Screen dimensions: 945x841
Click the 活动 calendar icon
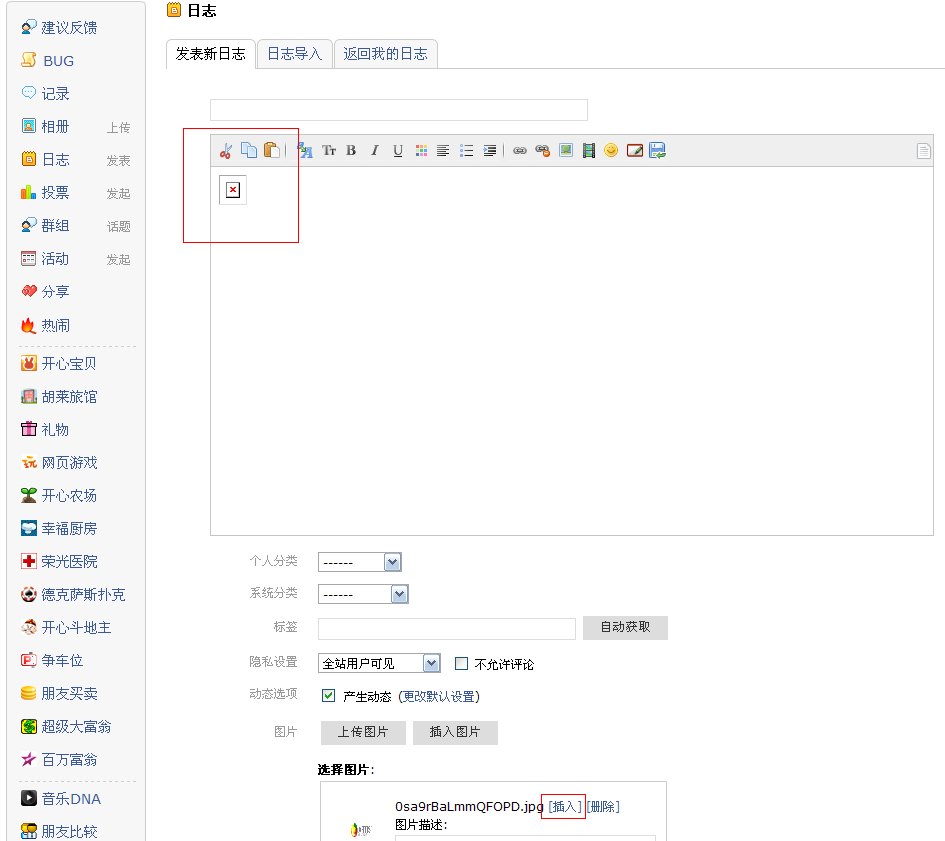(29, 259)
